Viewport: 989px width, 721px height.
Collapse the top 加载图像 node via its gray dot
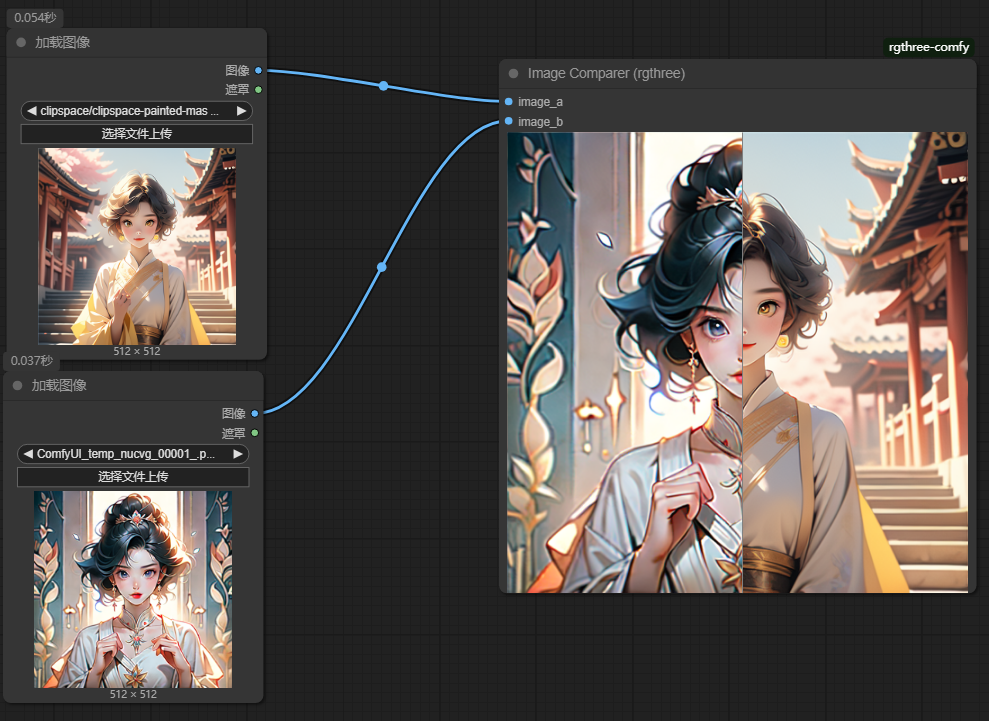pos(21,42)
